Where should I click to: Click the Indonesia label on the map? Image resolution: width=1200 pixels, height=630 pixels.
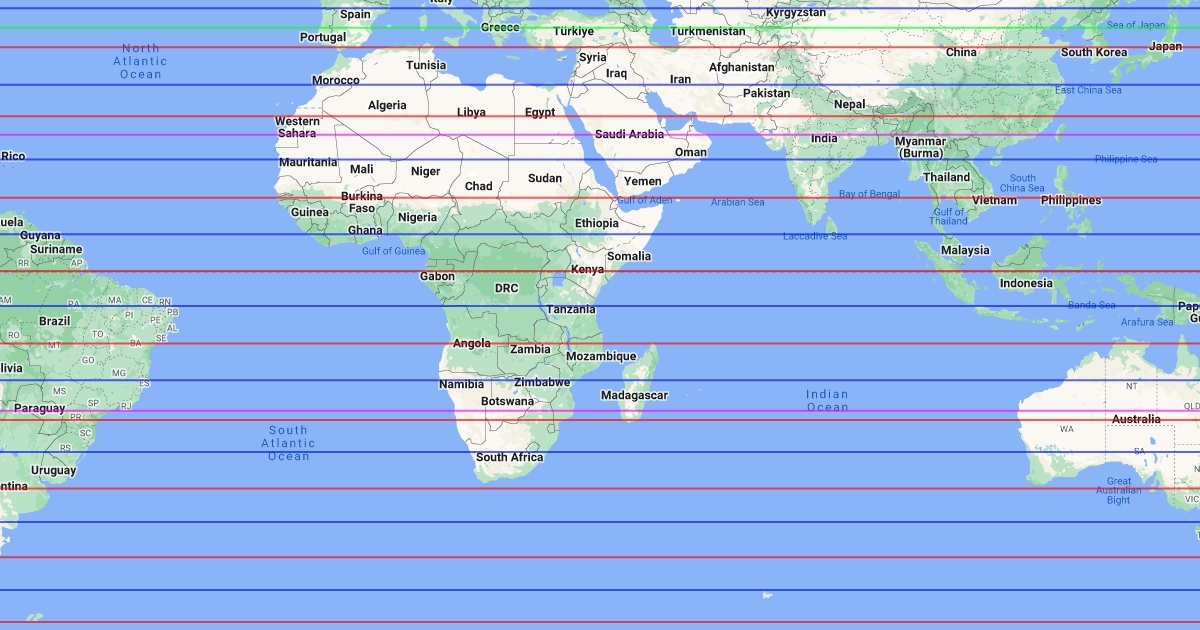coord(1026,283)
